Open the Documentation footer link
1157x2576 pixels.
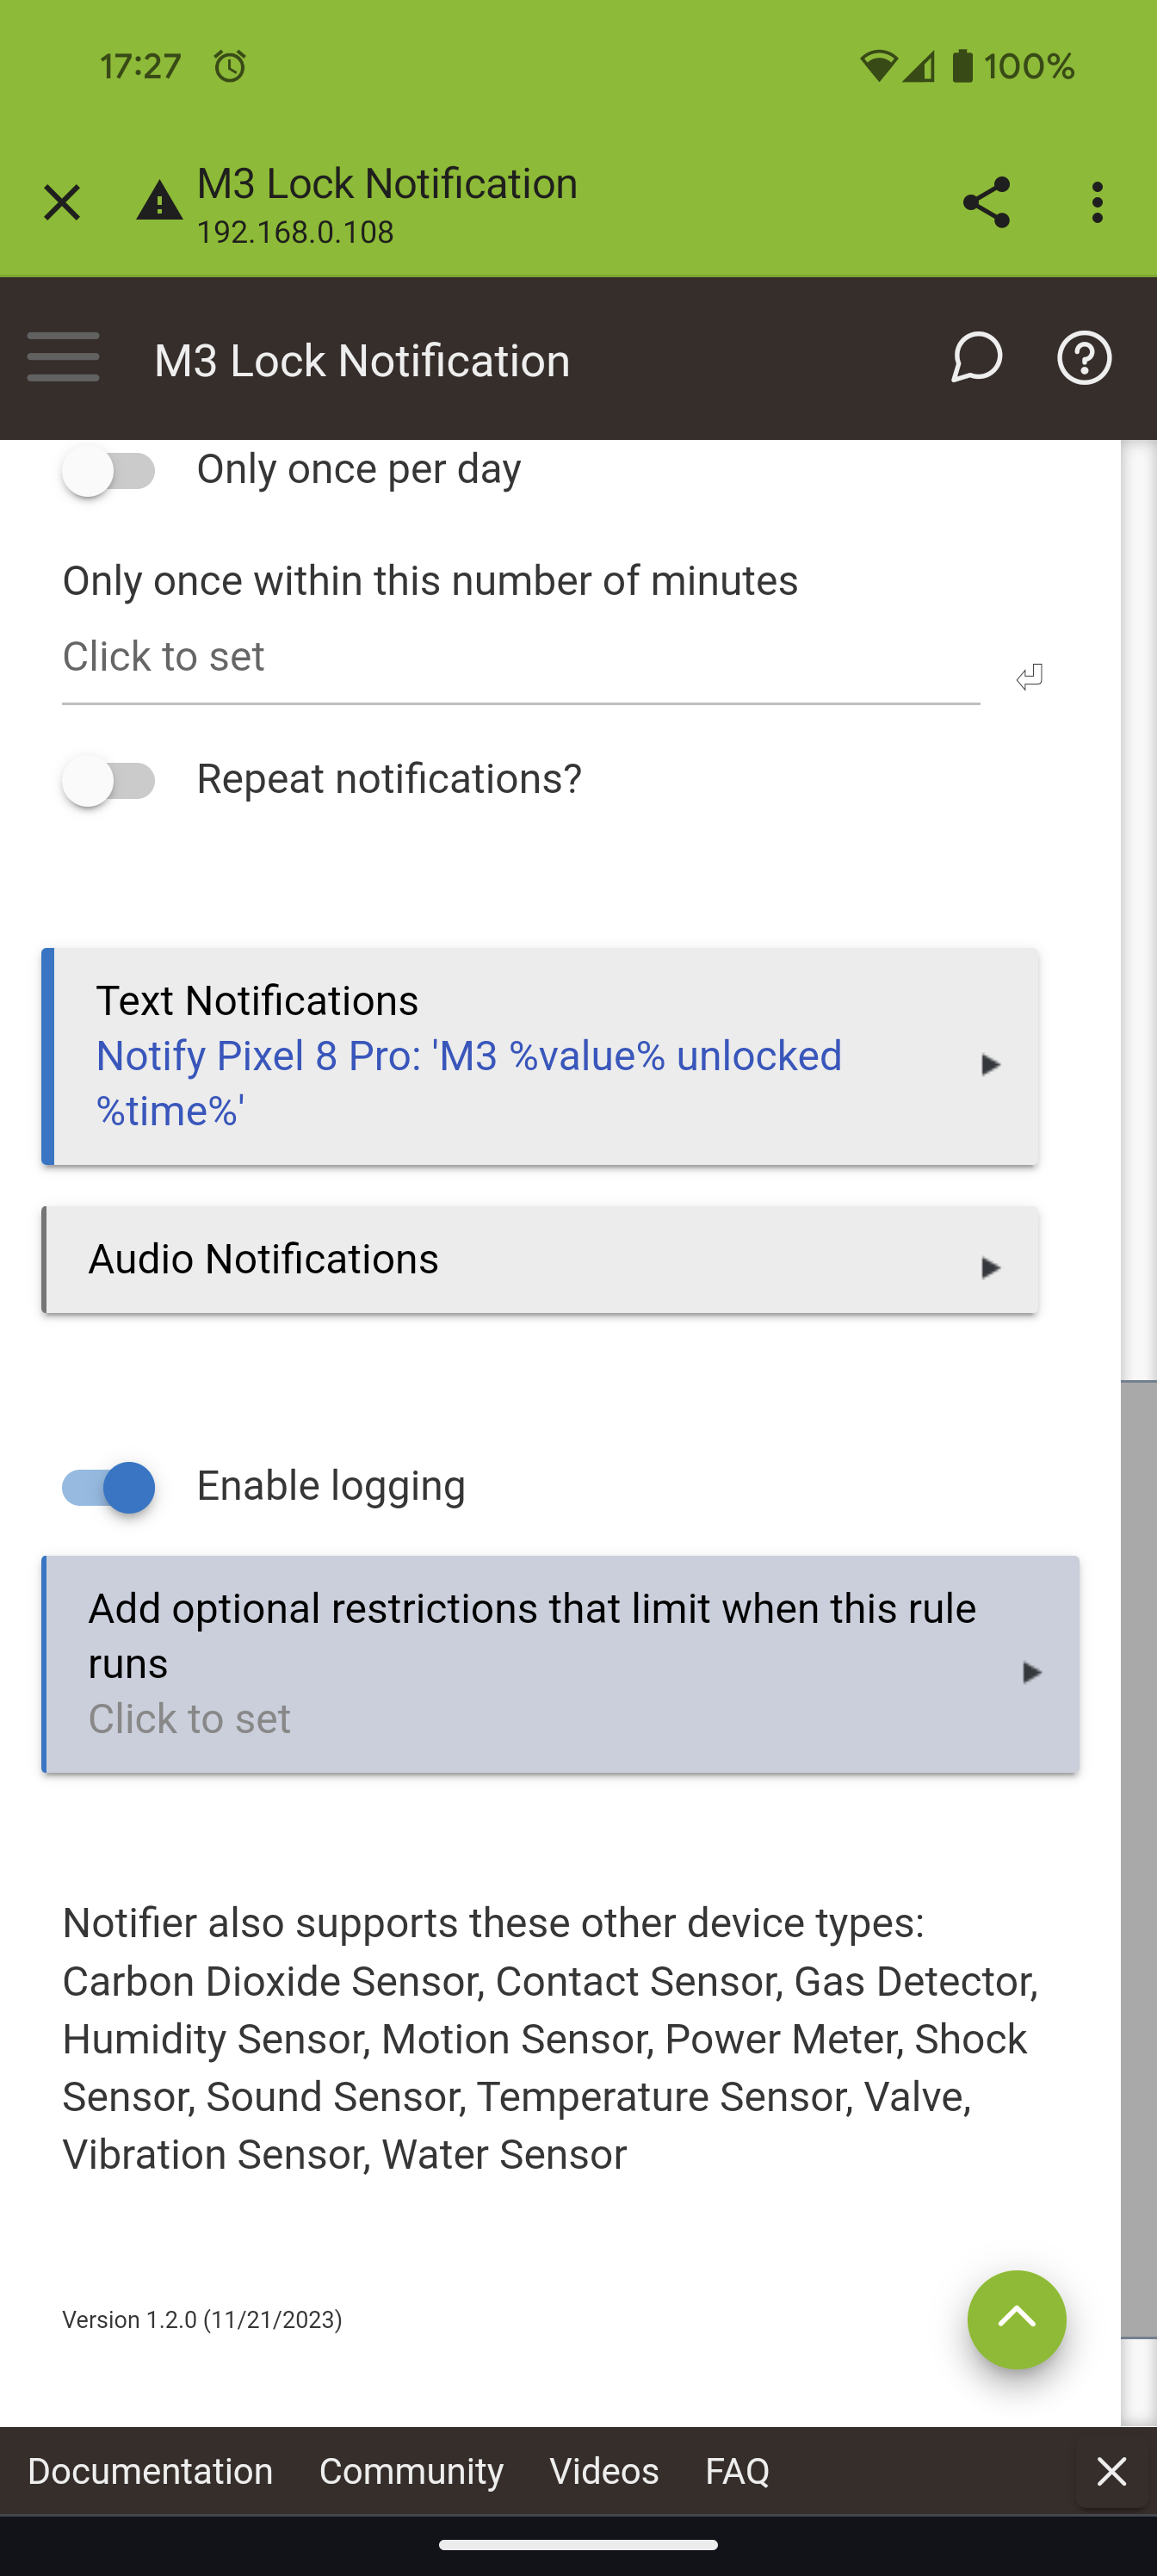[x=150, y=2471]
